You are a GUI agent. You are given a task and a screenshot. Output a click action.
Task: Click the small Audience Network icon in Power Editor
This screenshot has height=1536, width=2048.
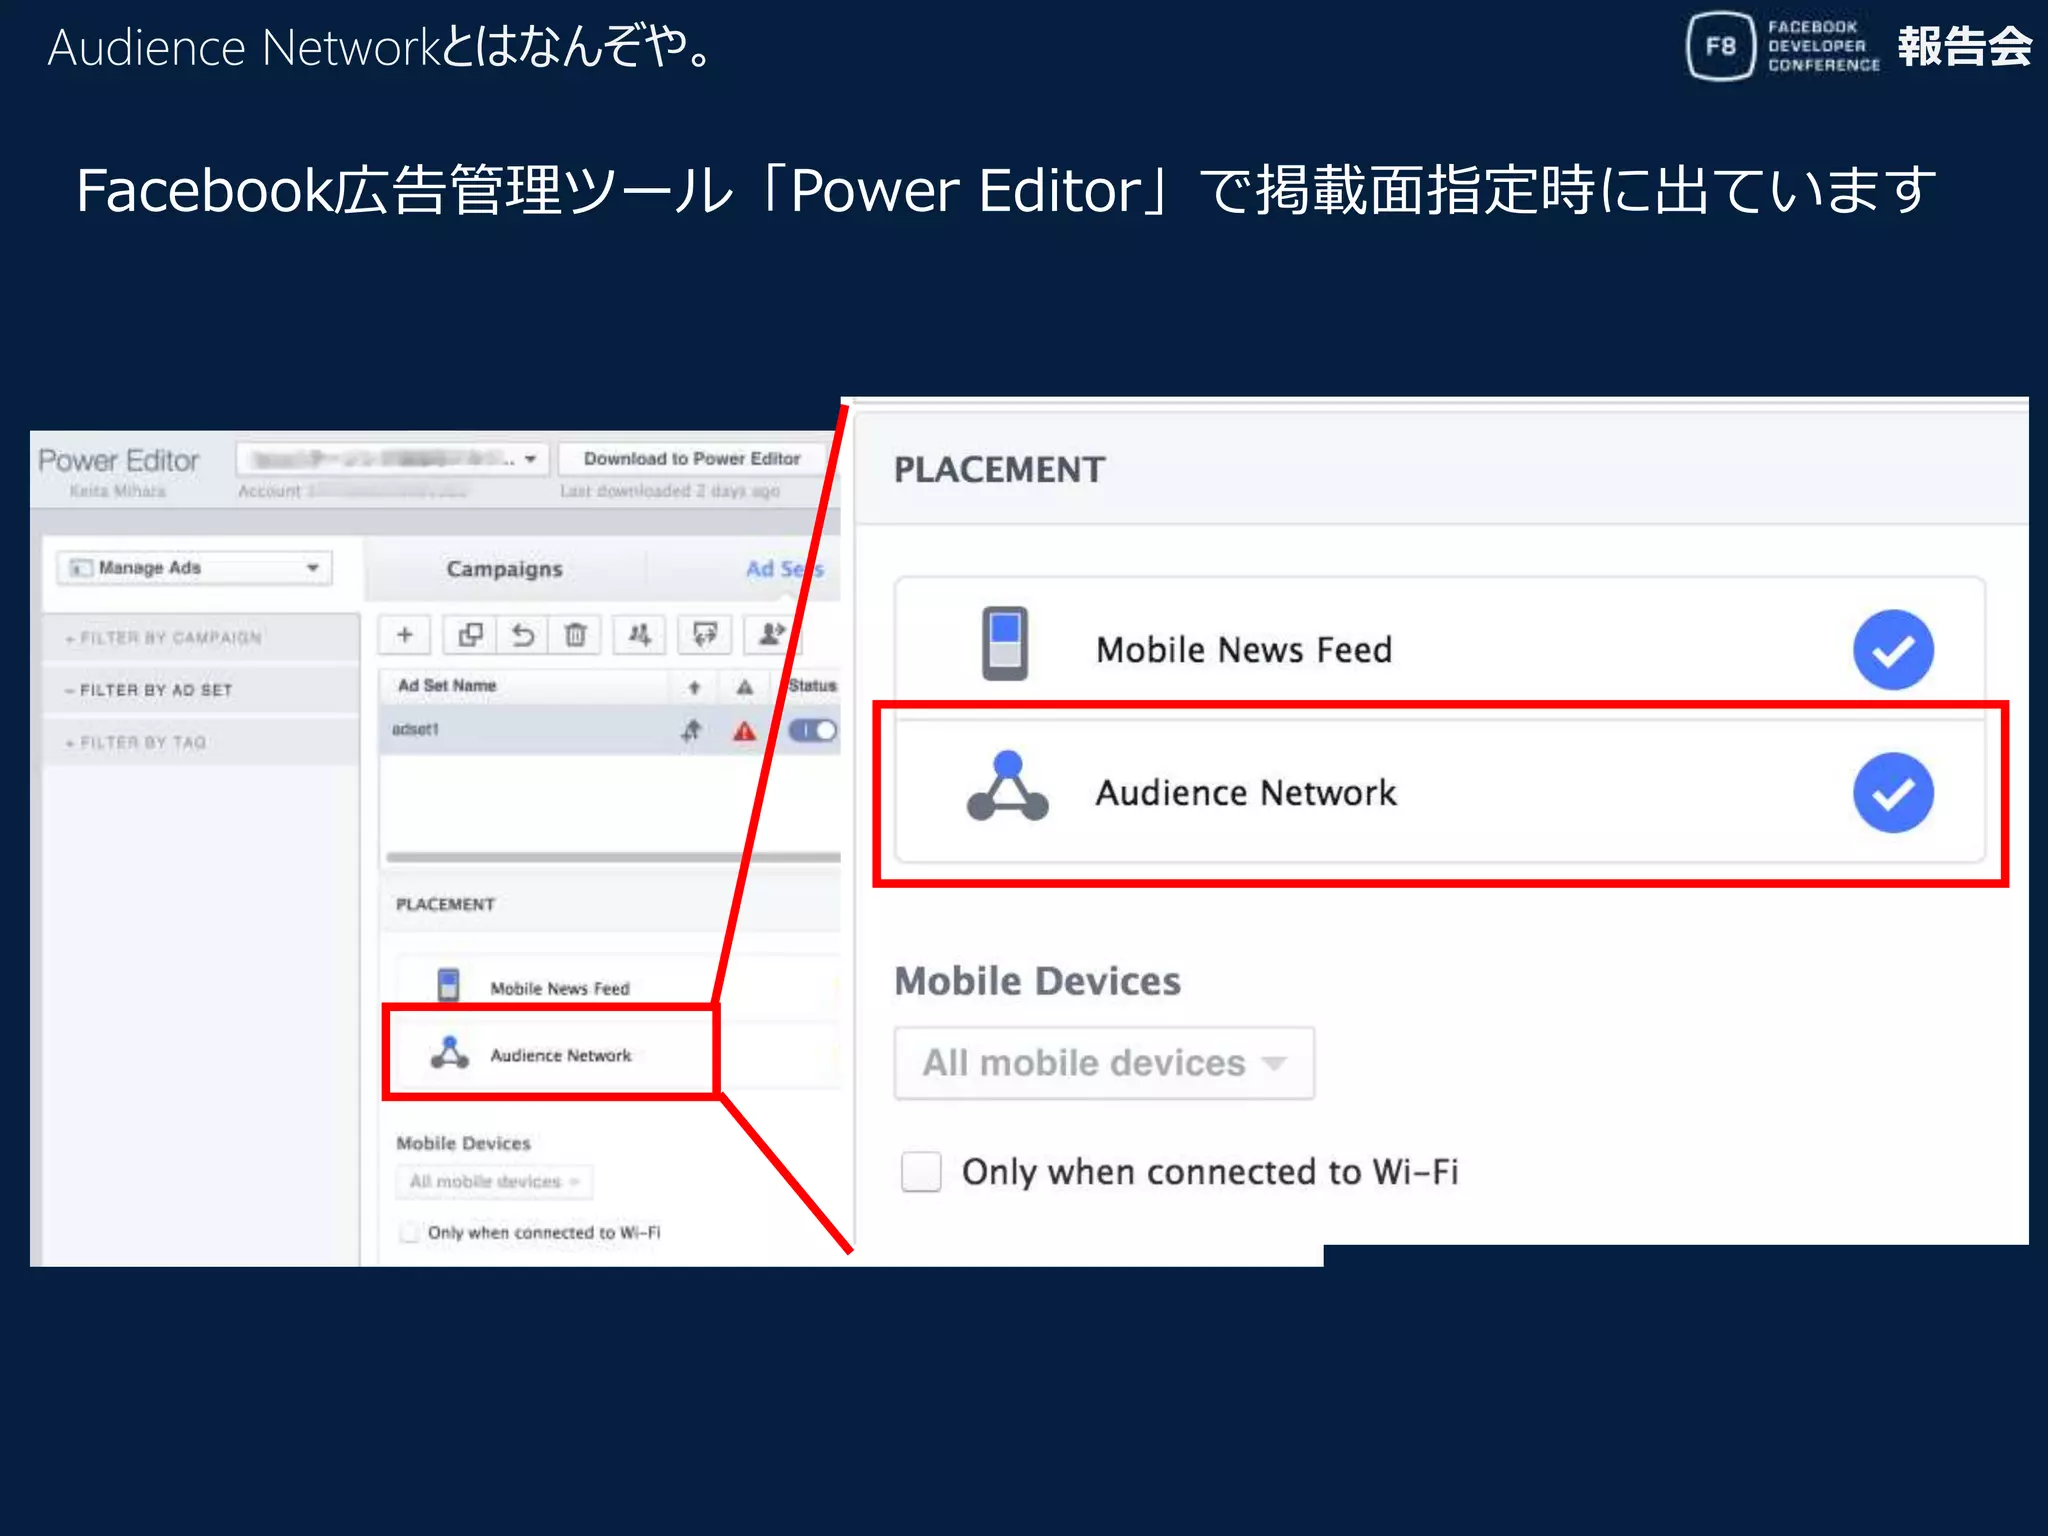449,1053
